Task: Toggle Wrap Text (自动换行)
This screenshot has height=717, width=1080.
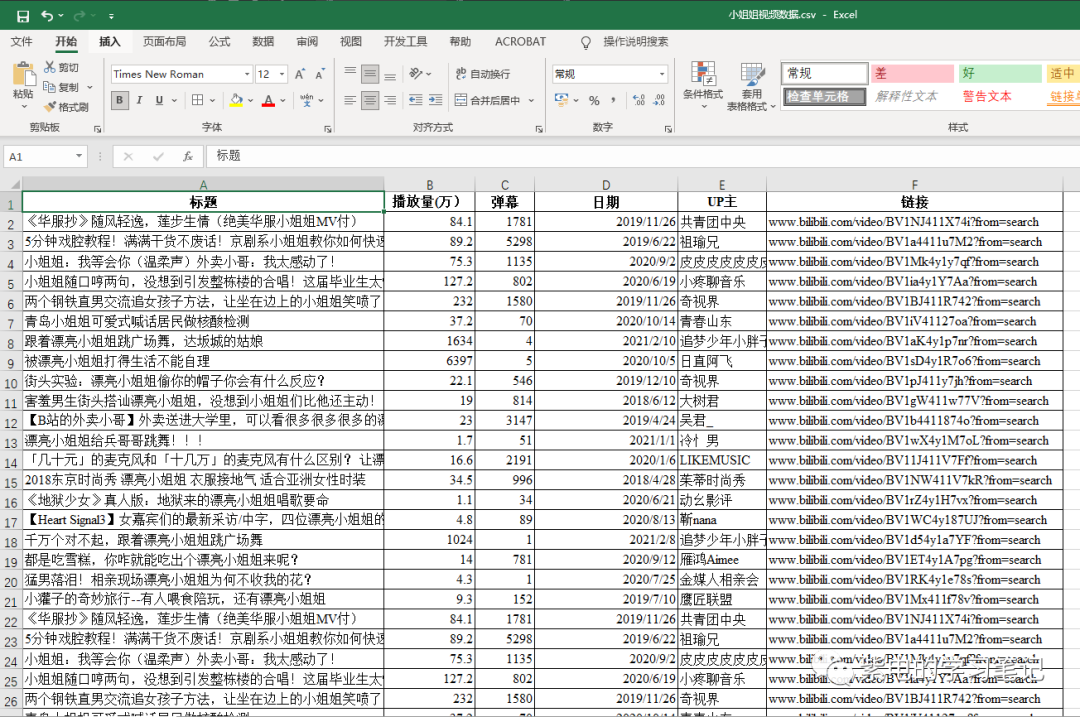Action: click(x=483, y=74)
